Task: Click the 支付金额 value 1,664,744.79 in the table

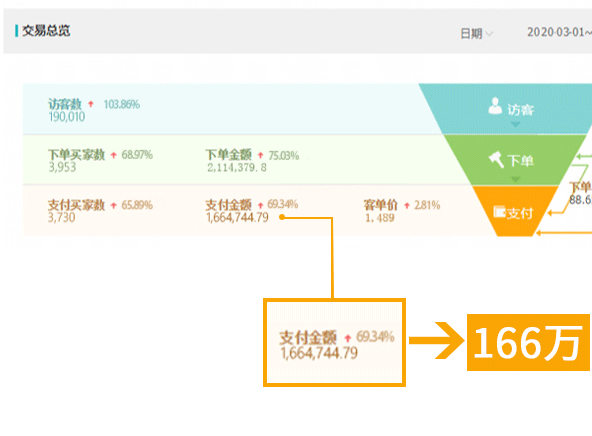Action: (237, 217)
